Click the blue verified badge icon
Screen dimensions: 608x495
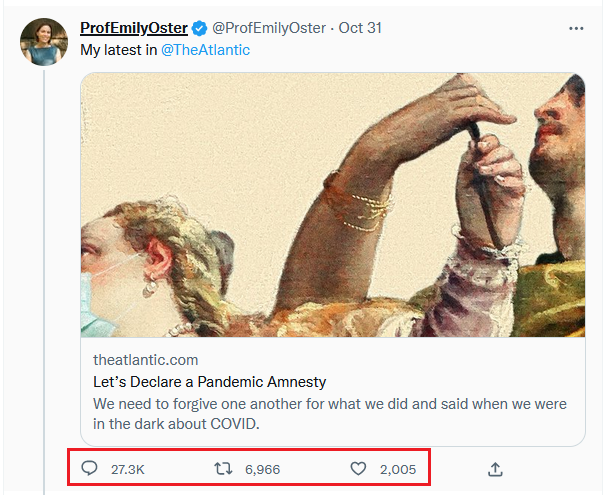[x=200, y=28]
